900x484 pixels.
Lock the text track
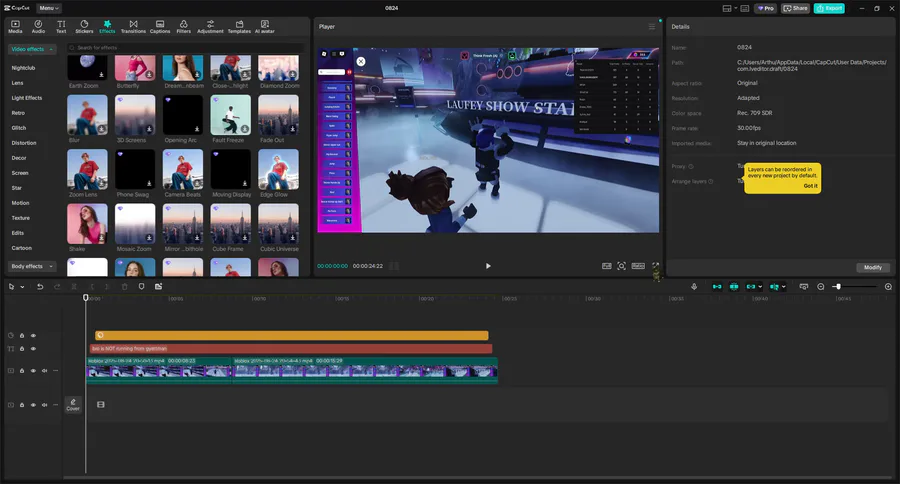(x=22, y=349)
